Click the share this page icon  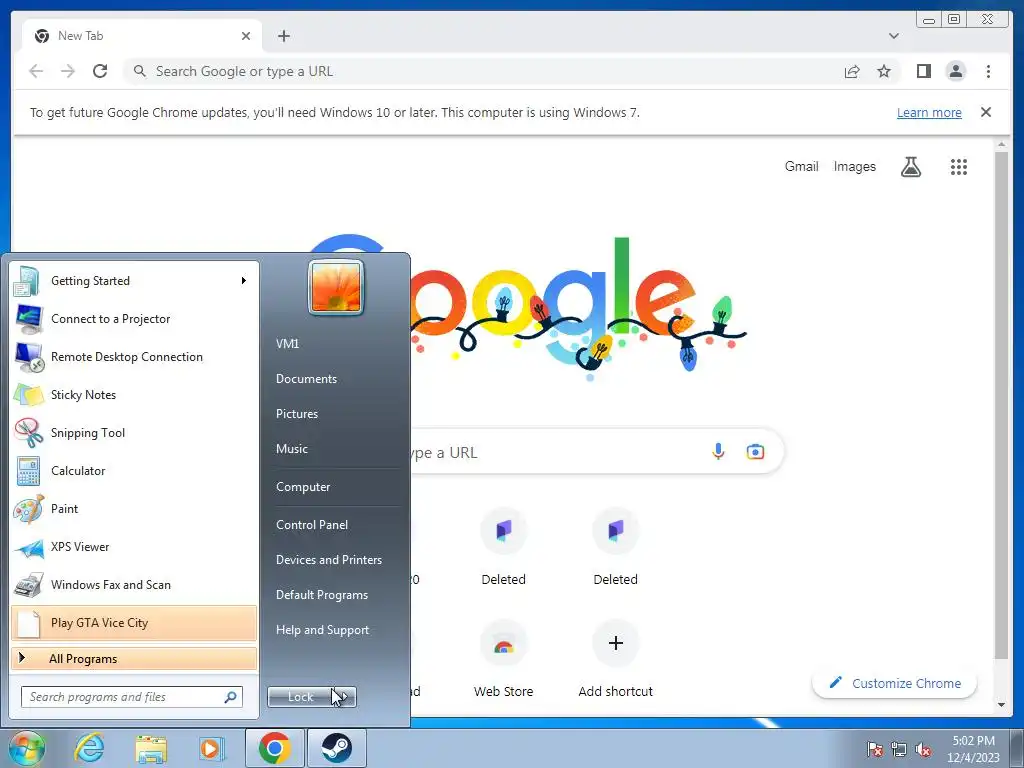click(852, 71)
